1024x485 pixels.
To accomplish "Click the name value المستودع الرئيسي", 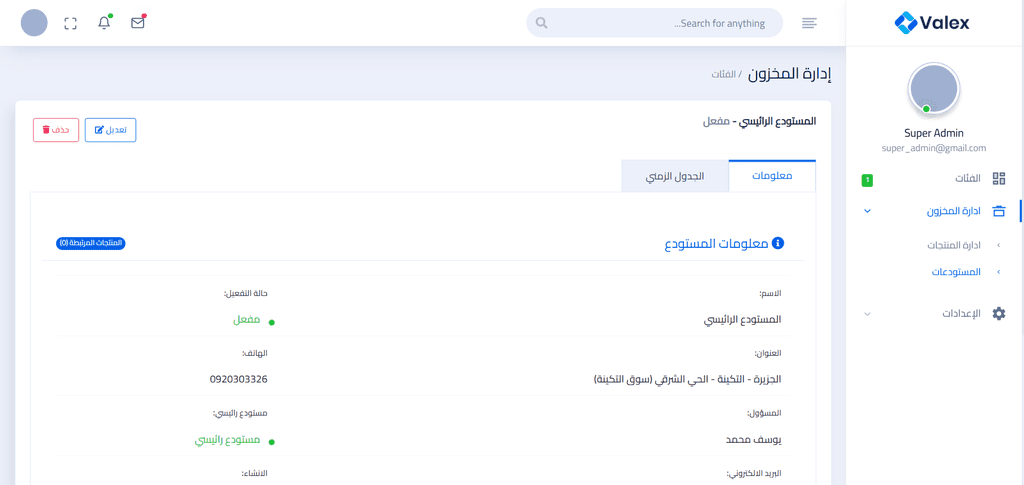I will [x=742, y=320].
